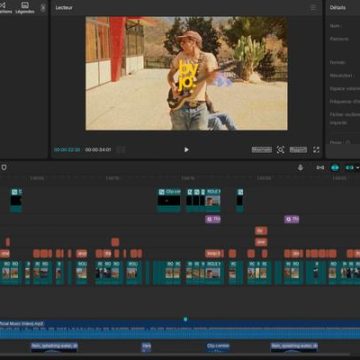This screenshot has height=360, width=360.
Task: Select the Lecteur panel title
Action: pos(64,7)
